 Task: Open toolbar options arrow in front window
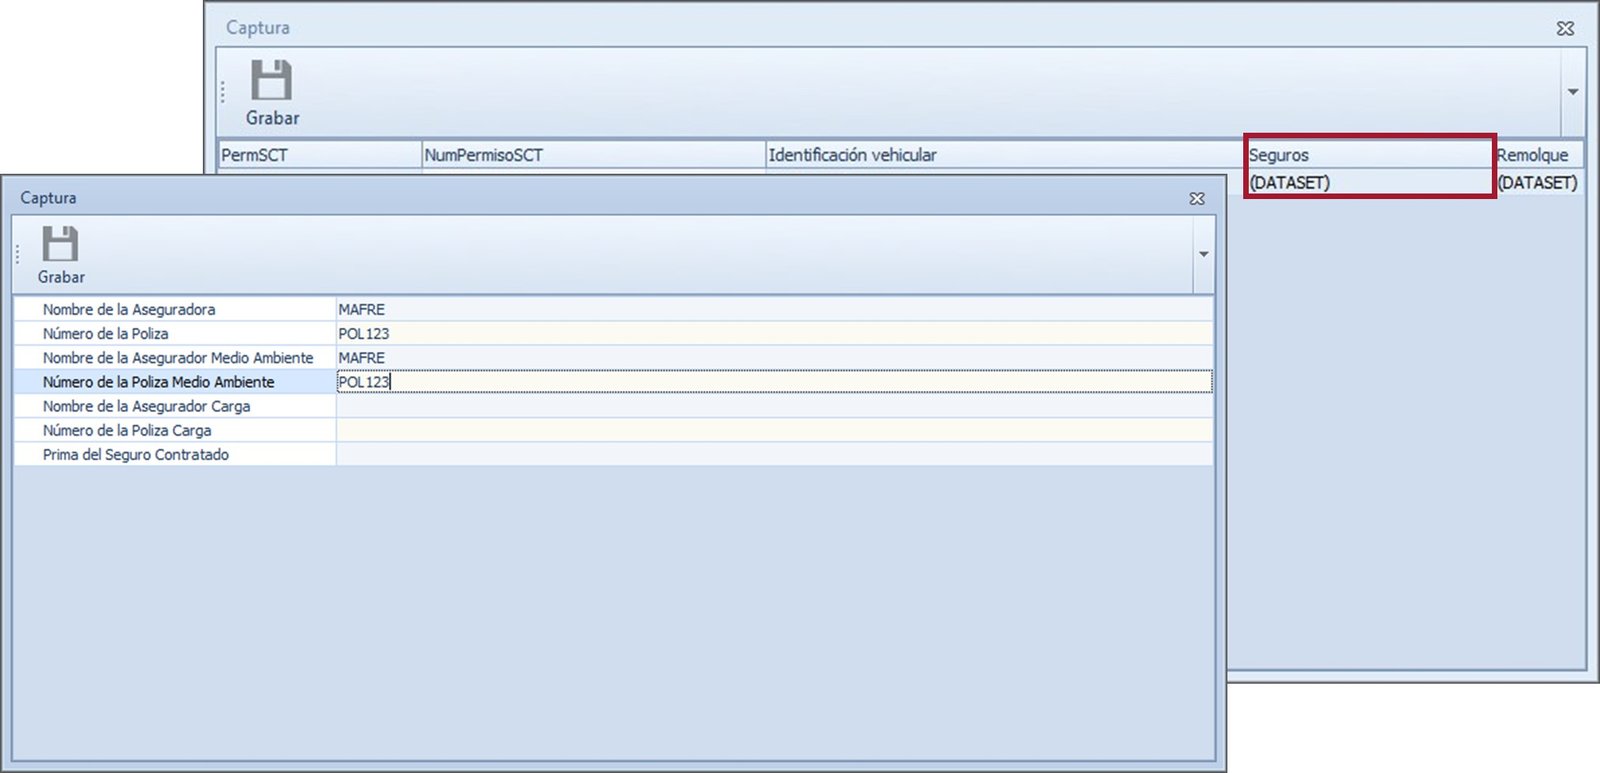[x=1204, y=254]
